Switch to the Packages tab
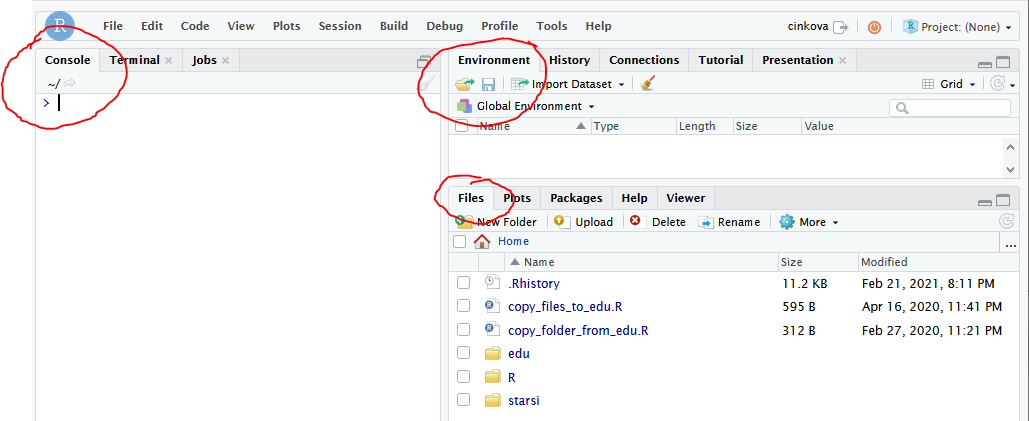This screenshot has height=421, width=1029. [x=576, y=198]
